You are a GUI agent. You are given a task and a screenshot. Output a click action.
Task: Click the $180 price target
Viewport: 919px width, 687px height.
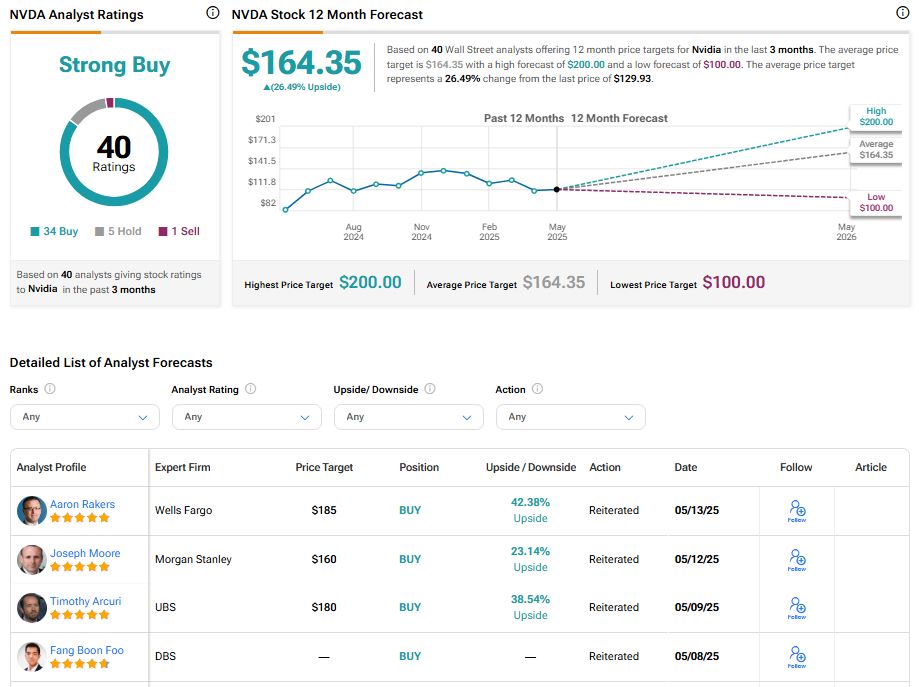(324, 608)
